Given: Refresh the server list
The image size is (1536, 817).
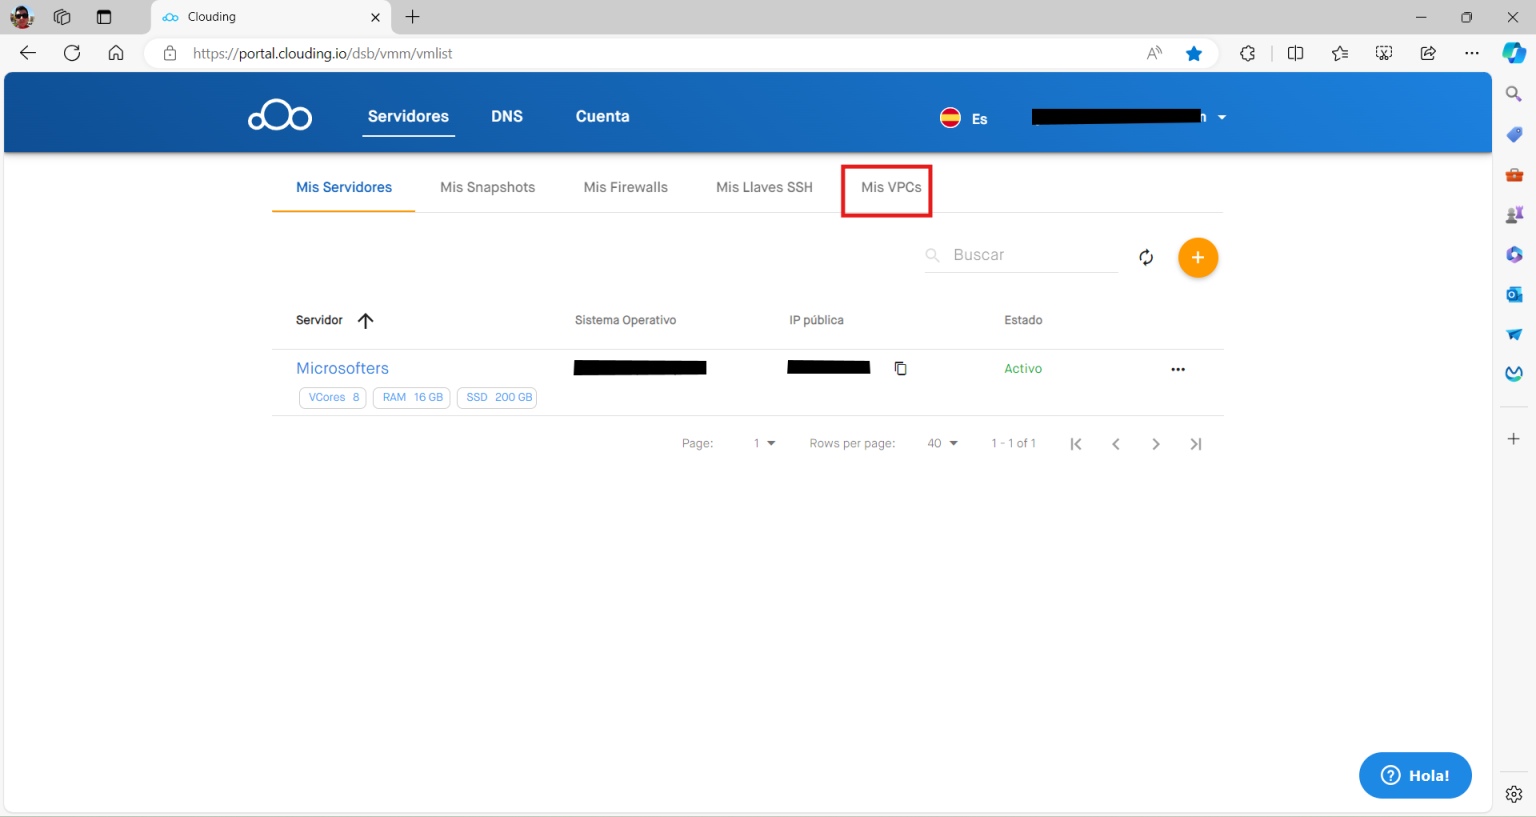Looking at the screenshot, I should pos(1146,257).
